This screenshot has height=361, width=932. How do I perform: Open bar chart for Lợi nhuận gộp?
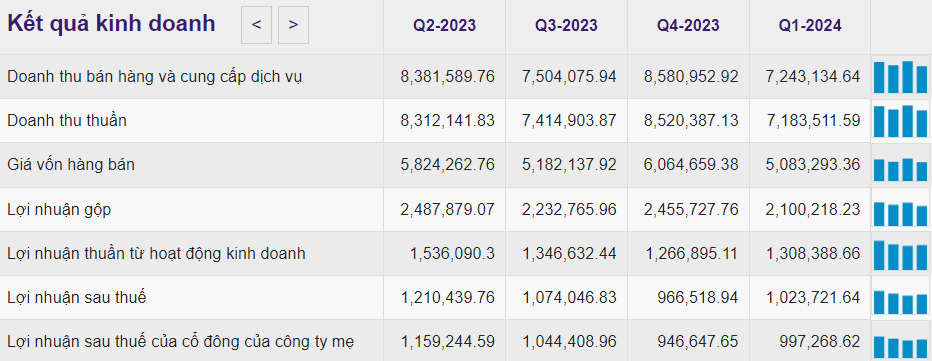point(900,209)
